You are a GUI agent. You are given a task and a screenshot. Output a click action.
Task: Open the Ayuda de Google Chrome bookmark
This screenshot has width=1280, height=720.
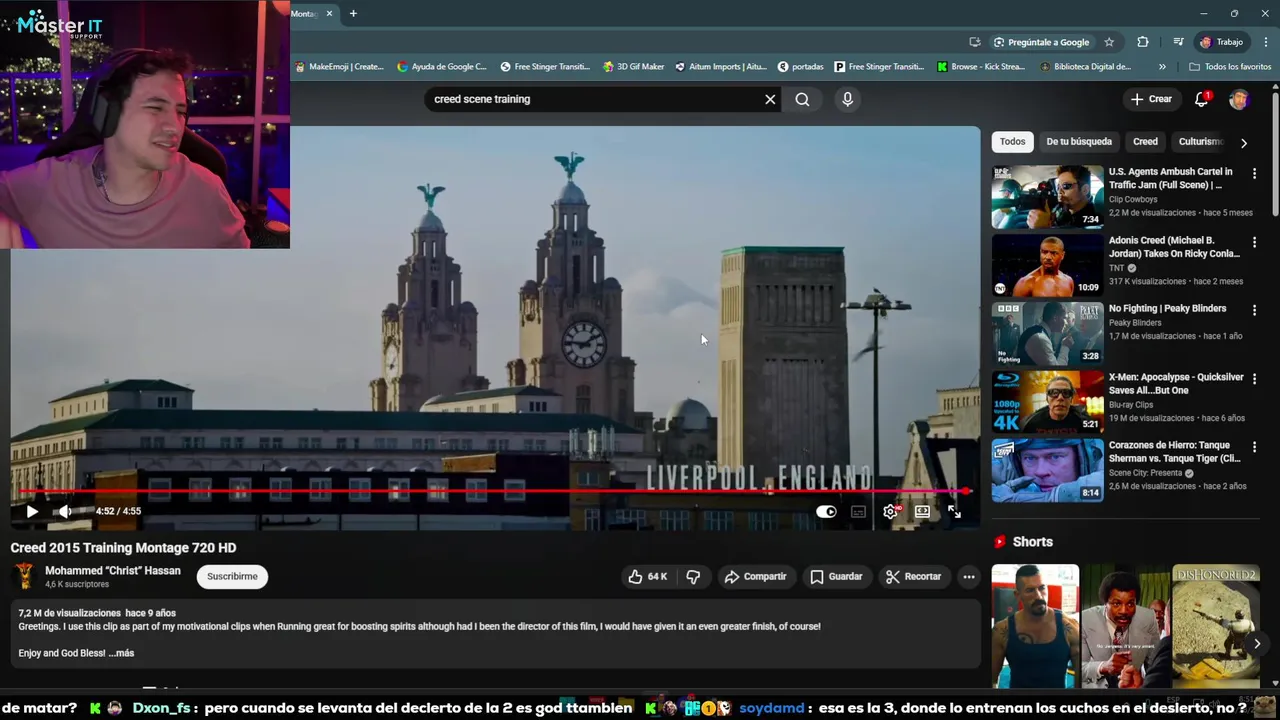(441, 67)
